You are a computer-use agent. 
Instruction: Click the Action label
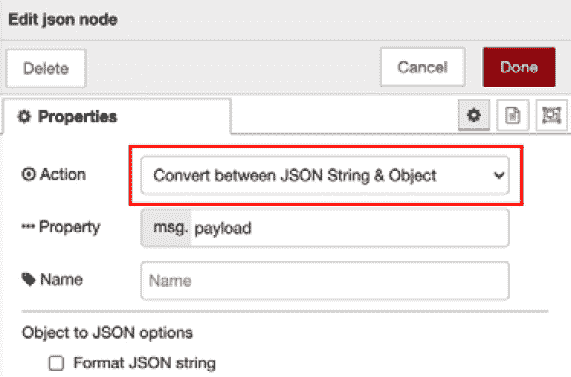(x=54, y=174)
